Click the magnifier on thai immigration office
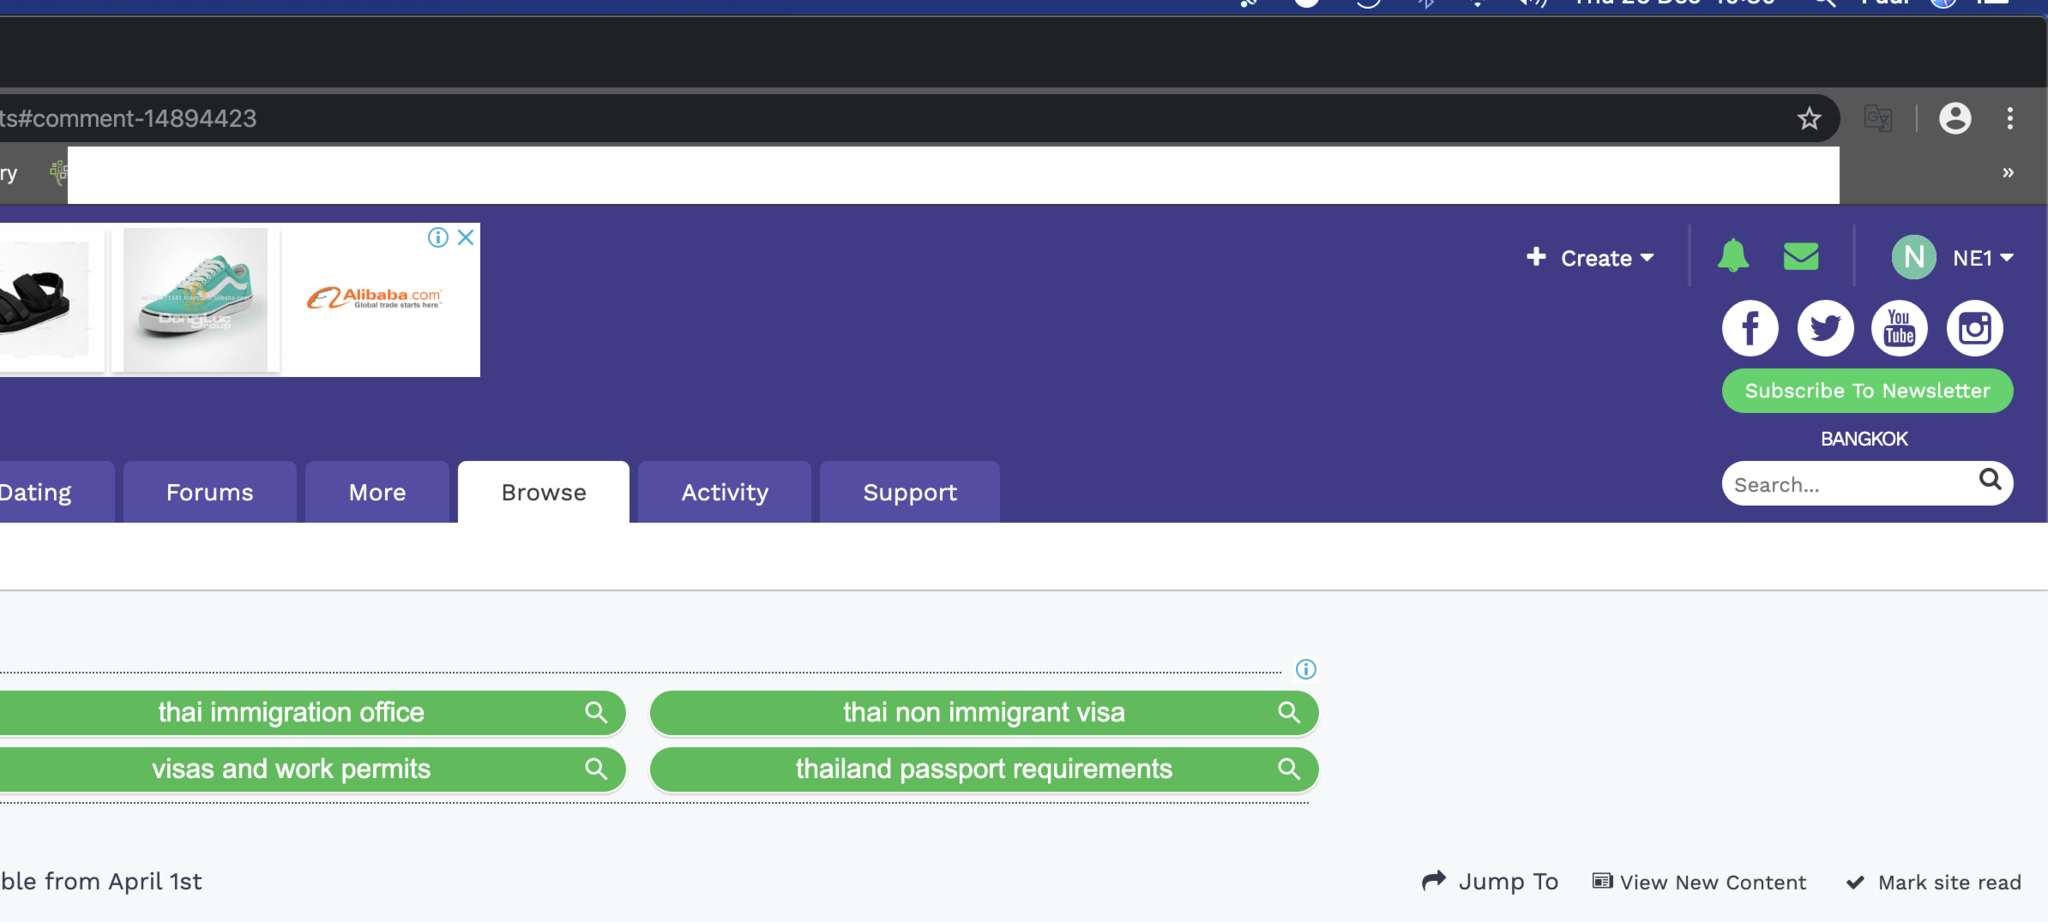The image size is (2048, 922). (x=595, y=712)
